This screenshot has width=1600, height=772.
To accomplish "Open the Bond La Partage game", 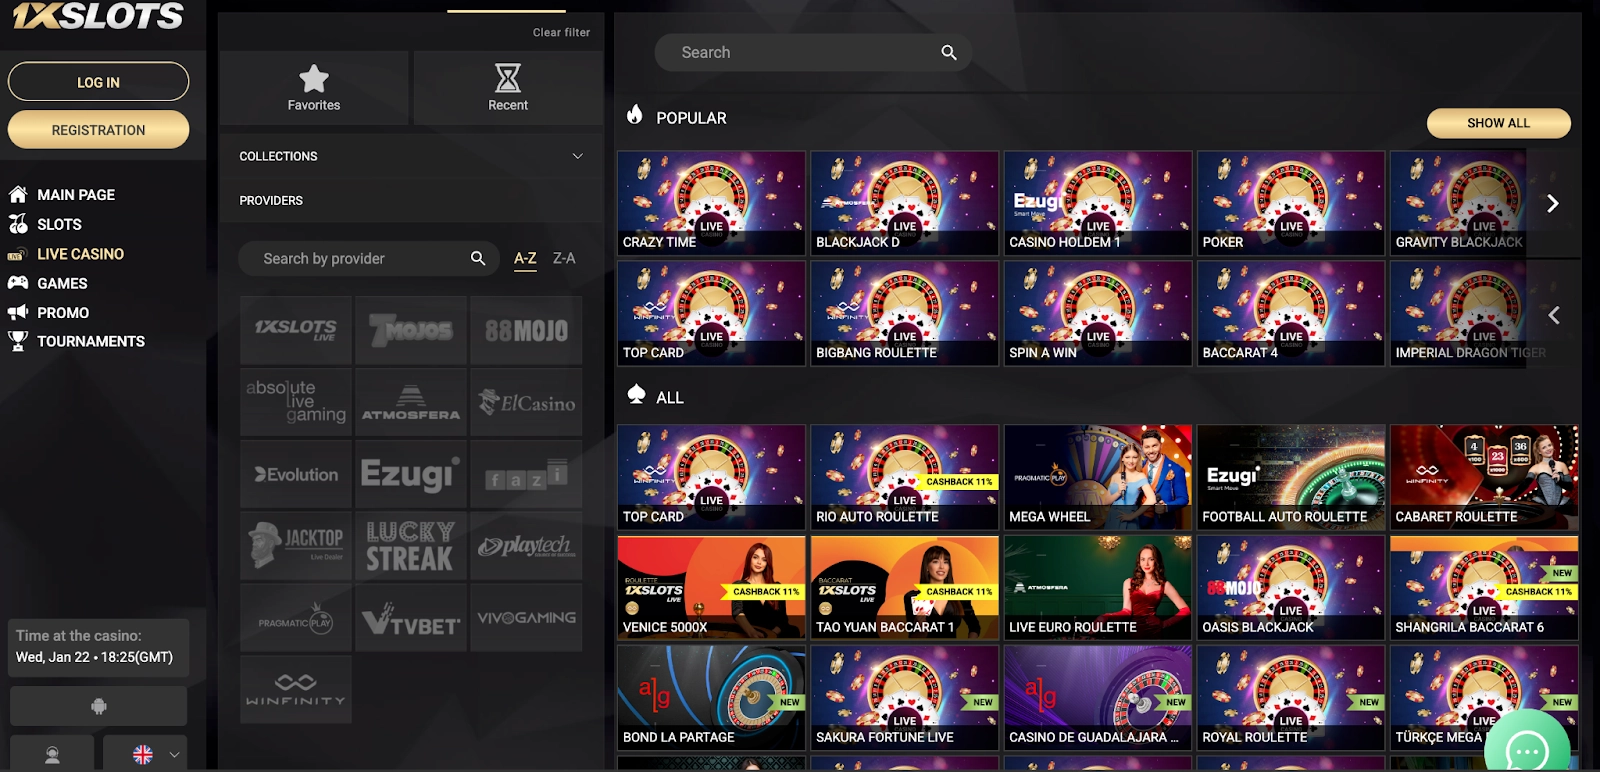I will 711,698.
